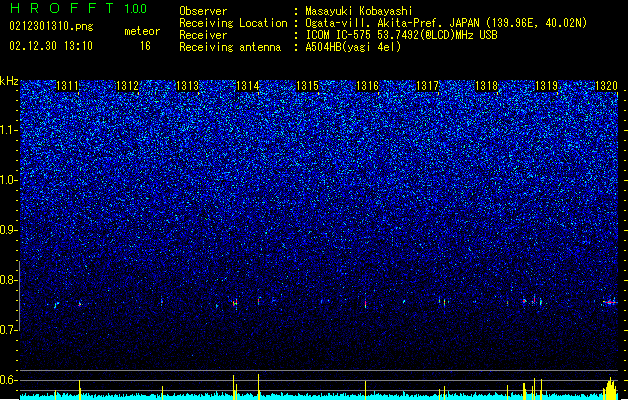Click the 1318 time marker
Viewport: 629px width, 400px height.
(x=487, y=86)
